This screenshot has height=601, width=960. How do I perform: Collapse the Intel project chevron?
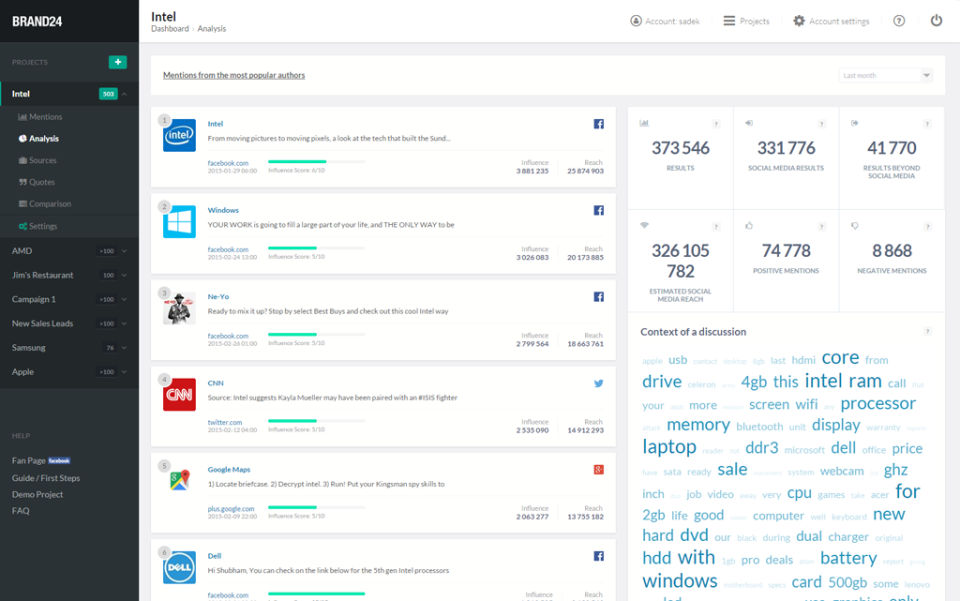pos(124,94)
